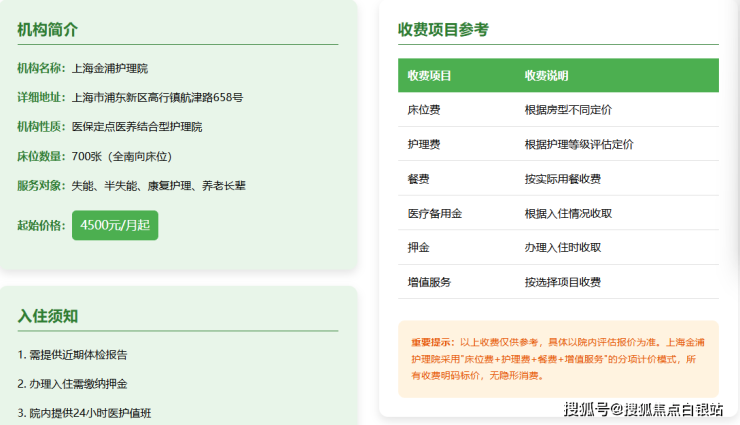
Task: Click the 机构性质 label
Action: 41,126
